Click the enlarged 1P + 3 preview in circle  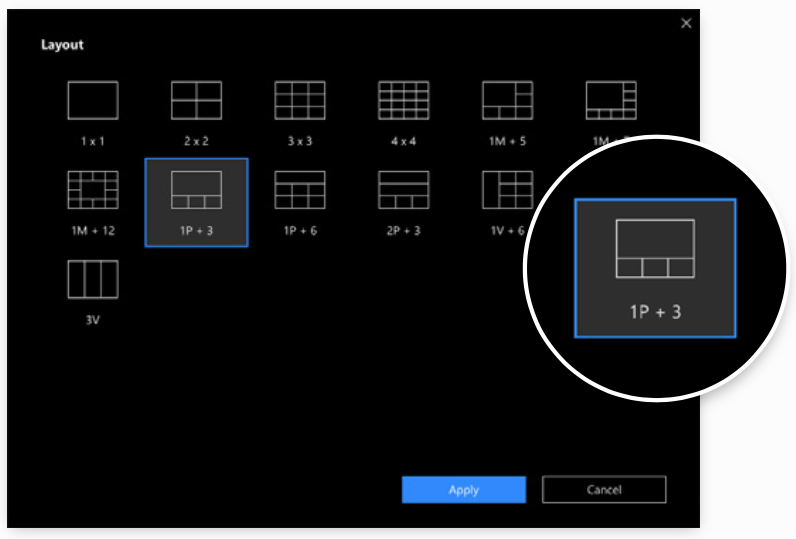click(655, 267)
